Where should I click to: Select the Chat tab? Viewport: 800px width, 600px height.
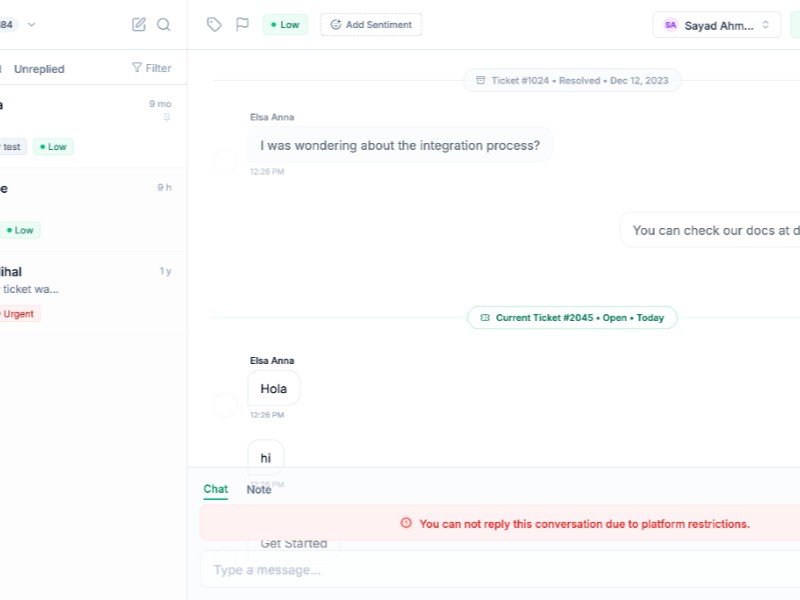click(x=215, y=490)
